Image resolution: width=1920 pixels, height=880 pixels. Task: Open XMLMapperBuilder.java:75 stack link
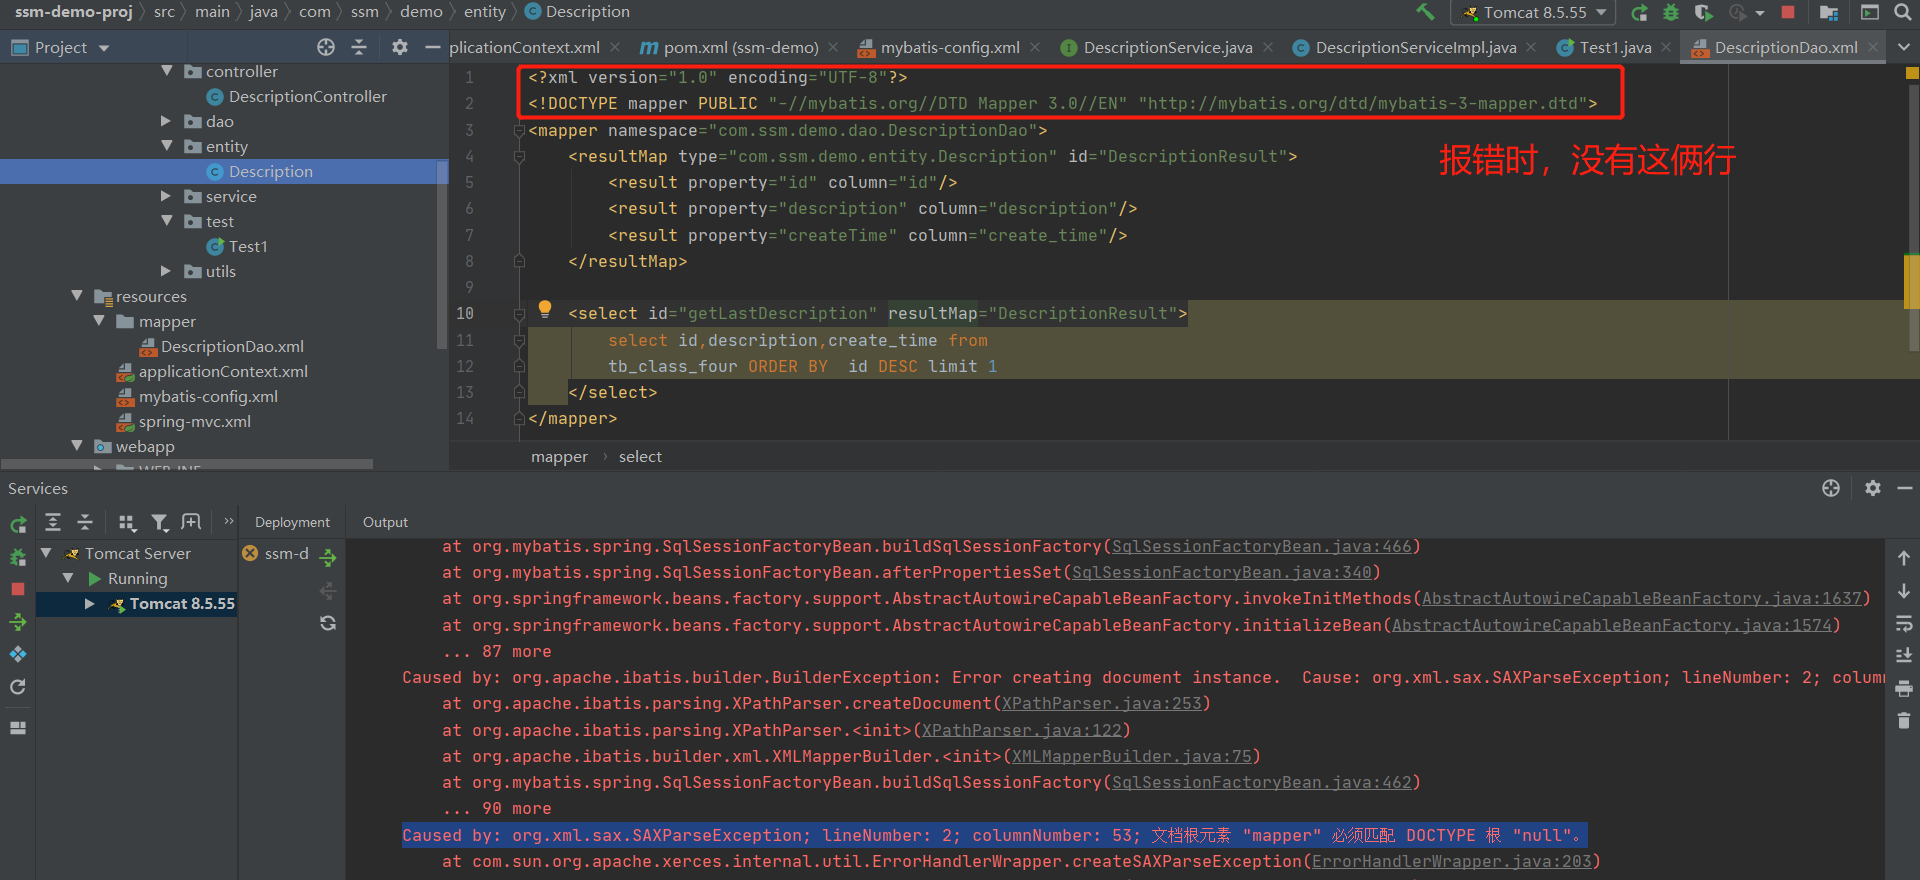coord(1132,756)
